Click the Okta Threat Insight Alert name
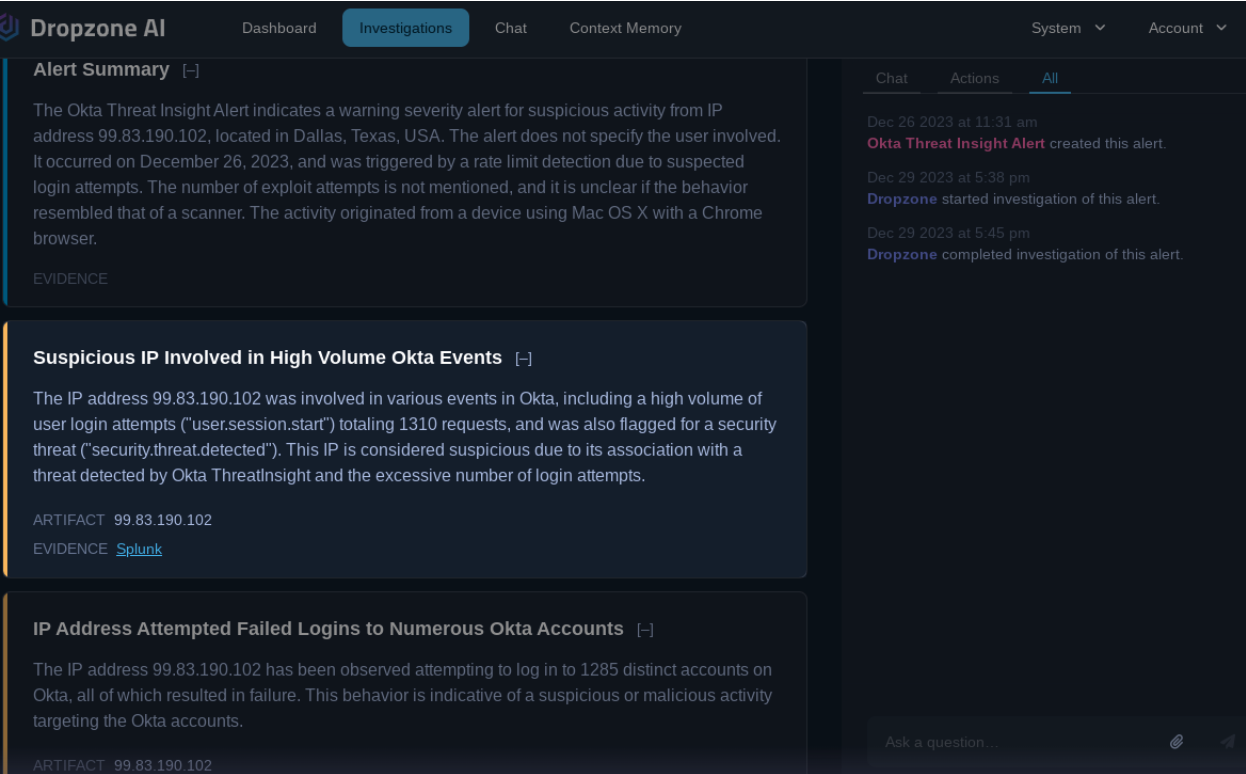Image resolution: width=1246 pixels, height=774 pixels. (x=956, y=143)
